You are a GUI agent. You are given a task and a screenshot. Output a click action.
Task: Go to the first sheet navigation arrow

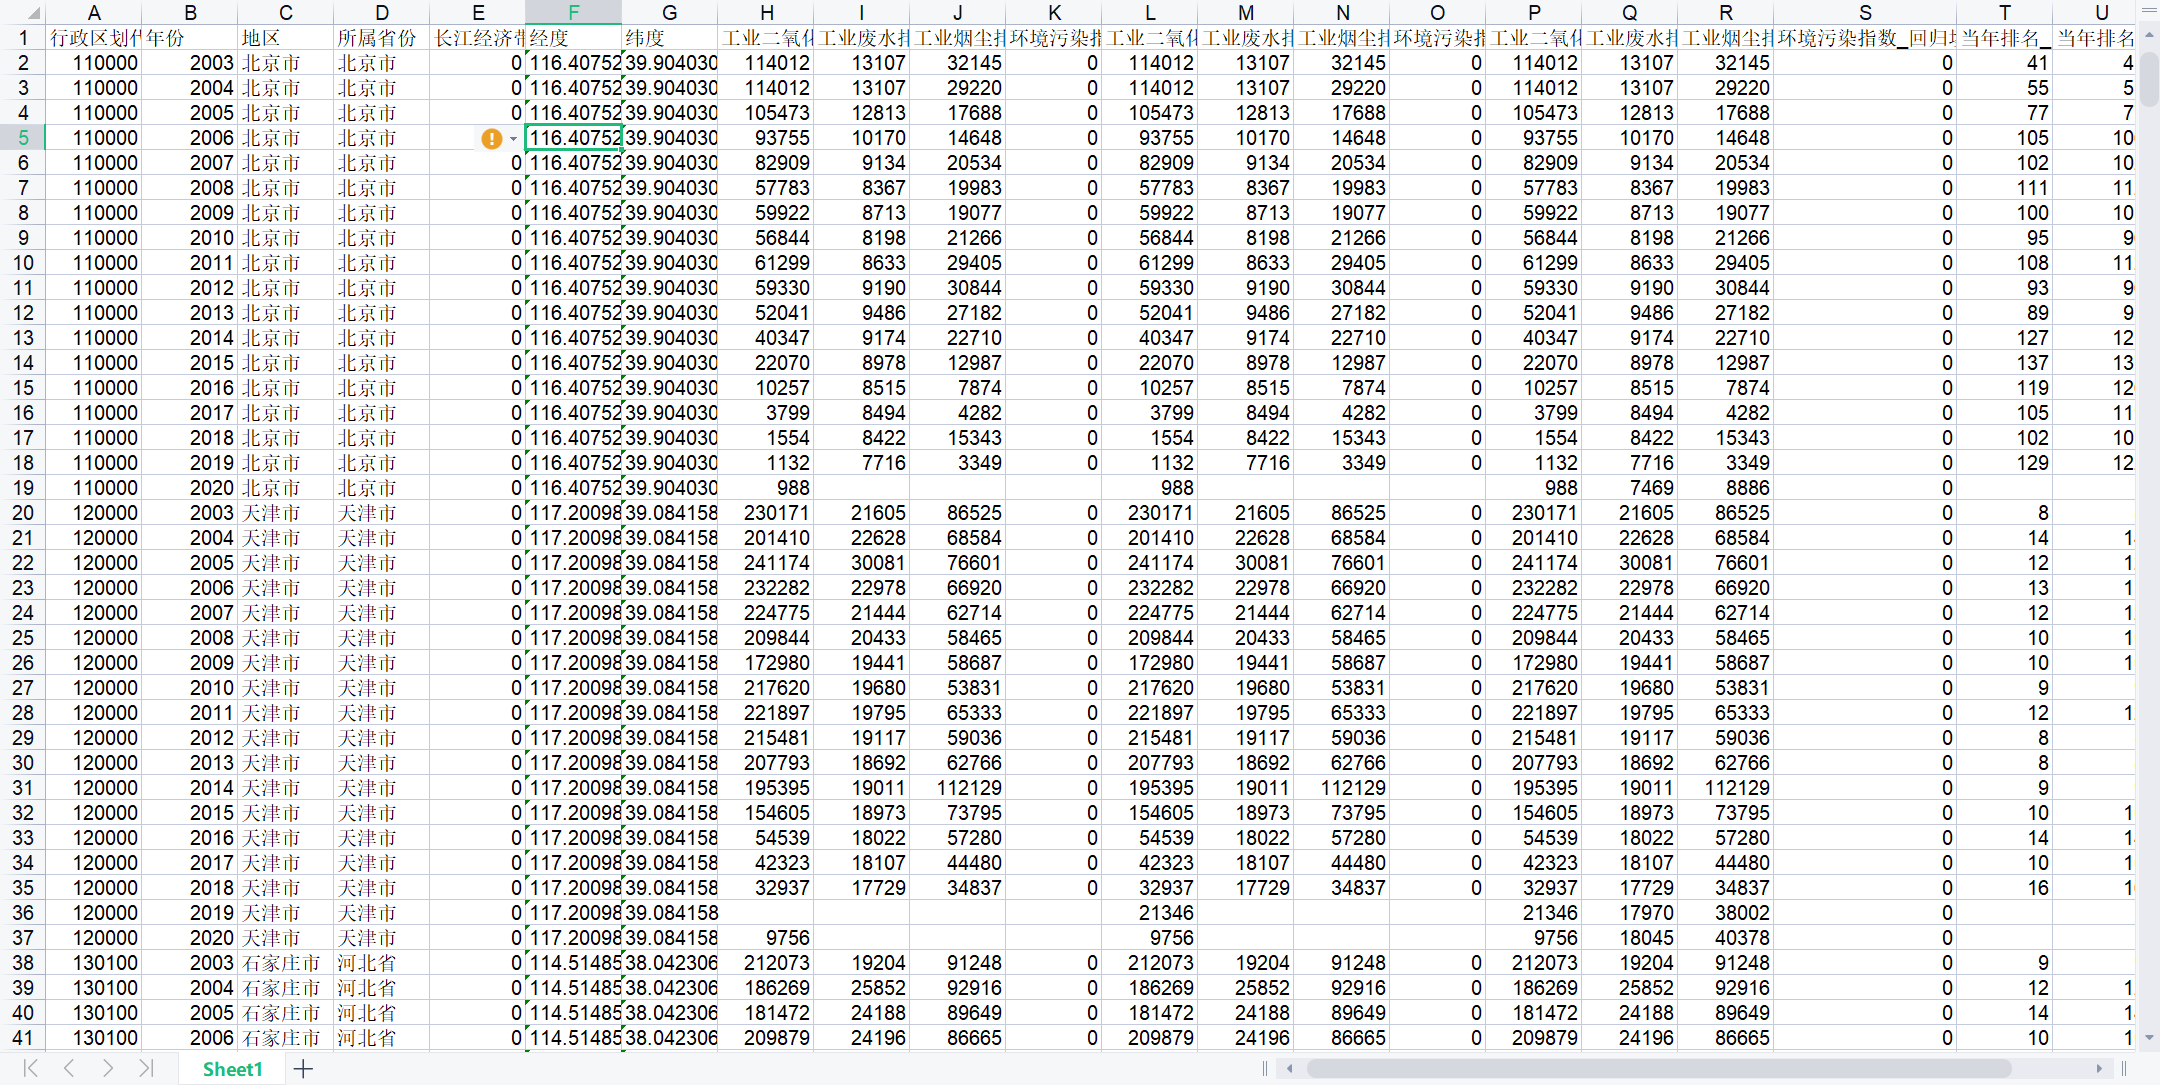click(x=31, y=1068)
